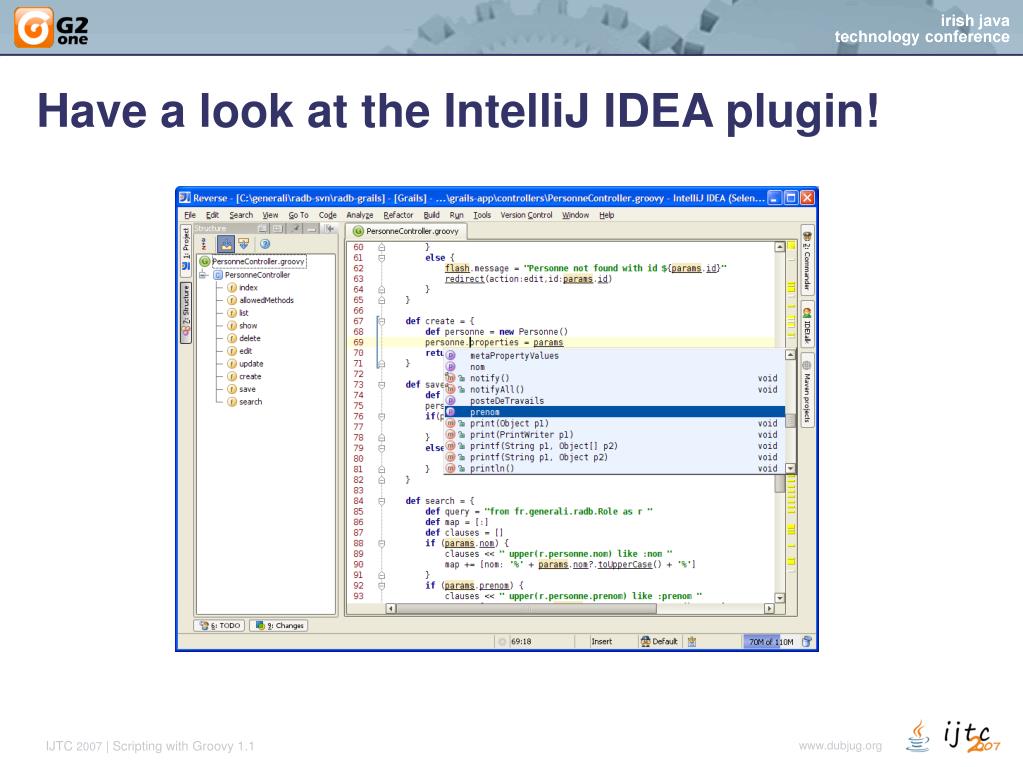The image size is (1023, 767).
Task: Collapse the code fold marker at line 73
Action: [x=382, y=385]
